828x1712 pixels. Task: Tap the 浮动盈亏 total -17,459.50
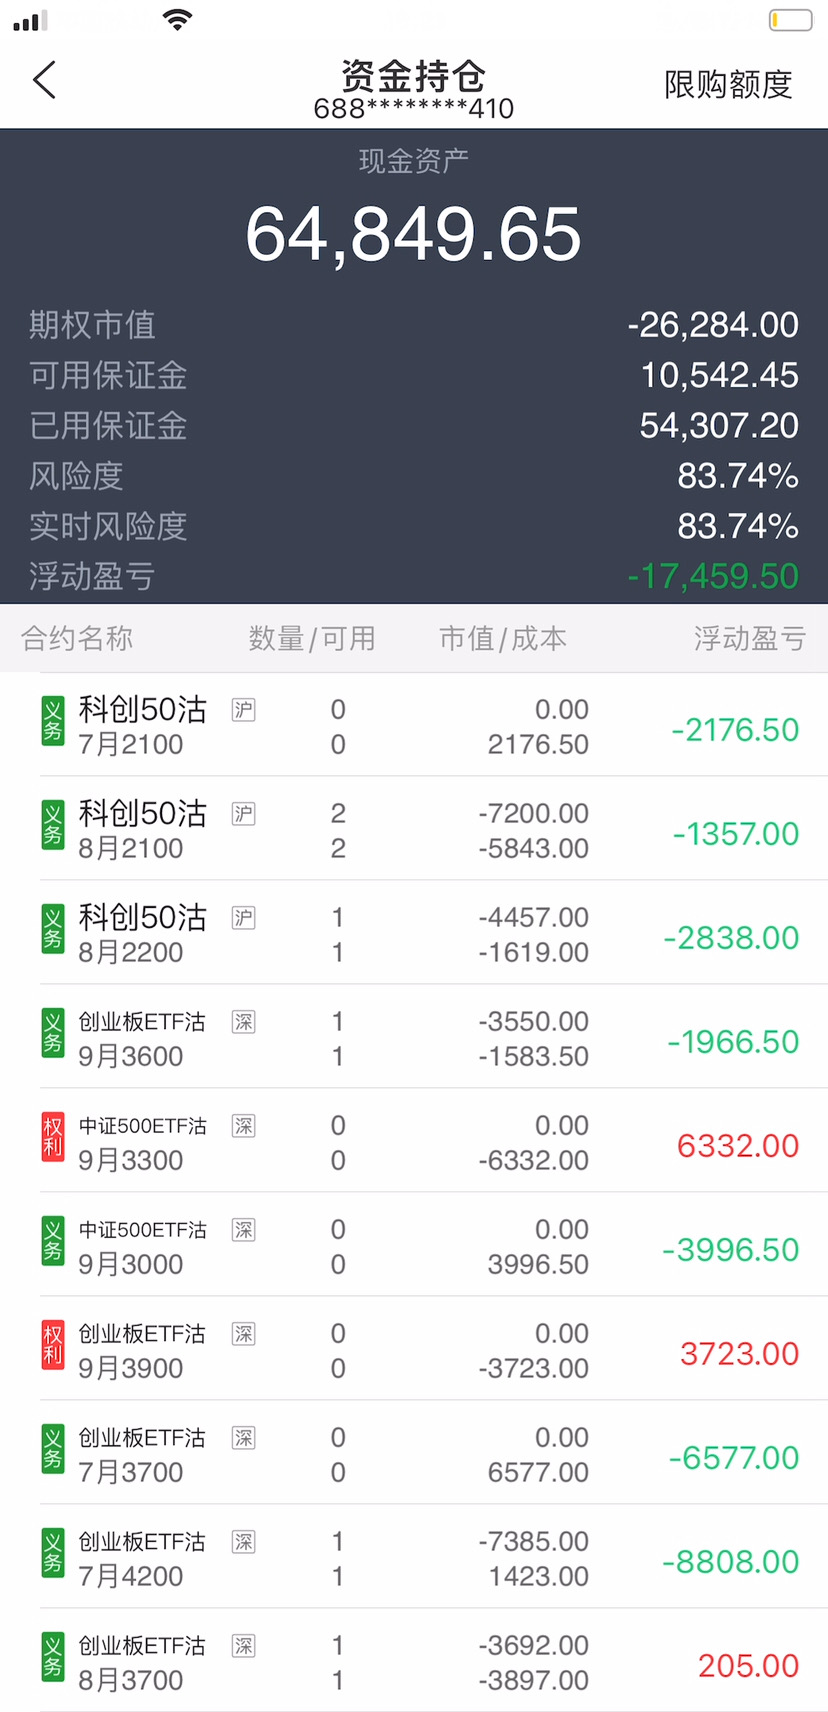713,576
